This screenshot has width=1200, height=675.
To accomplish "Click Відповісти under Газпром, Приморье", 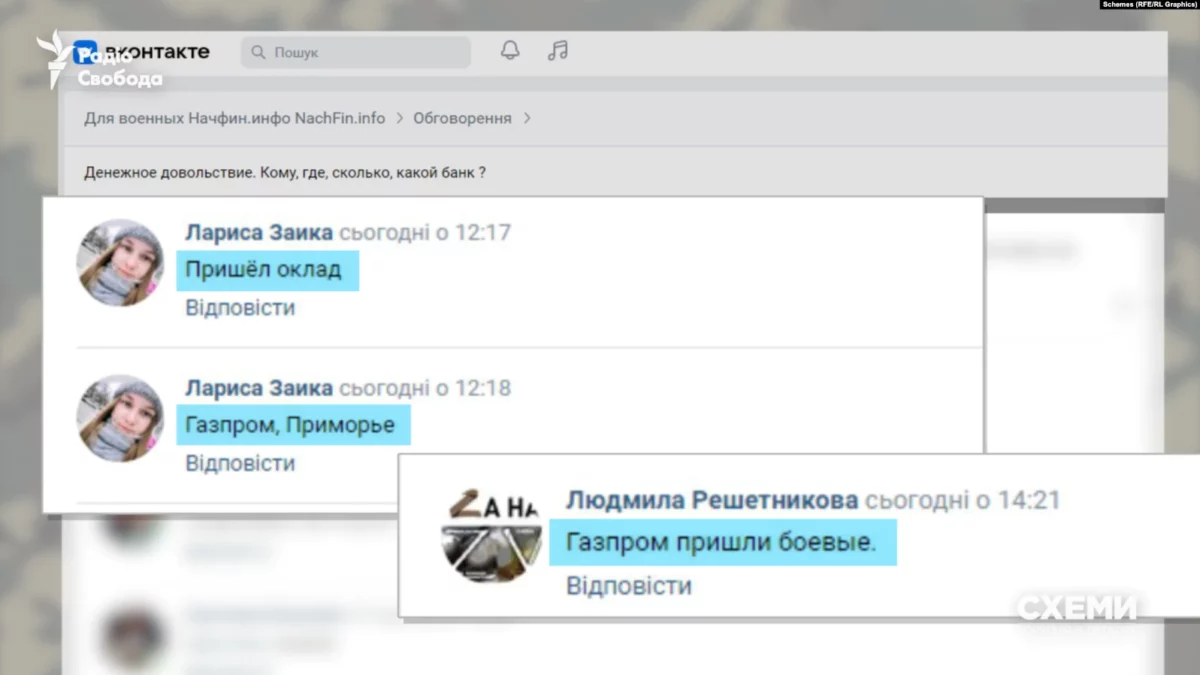I will 240,463.
